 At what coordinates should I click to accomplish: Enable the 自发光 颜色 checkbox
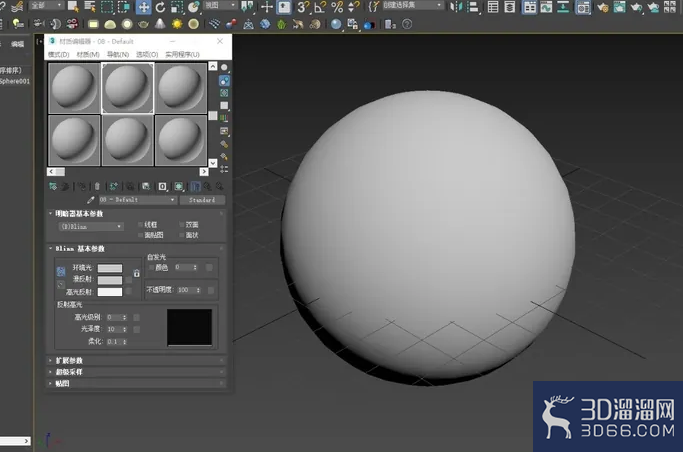pos(151,267)
